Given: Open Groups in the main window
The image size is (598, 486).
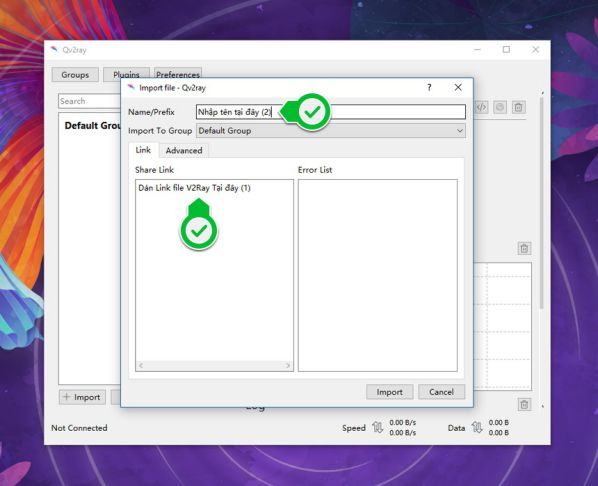Looking at the screenshot, I should pos(75,75).
